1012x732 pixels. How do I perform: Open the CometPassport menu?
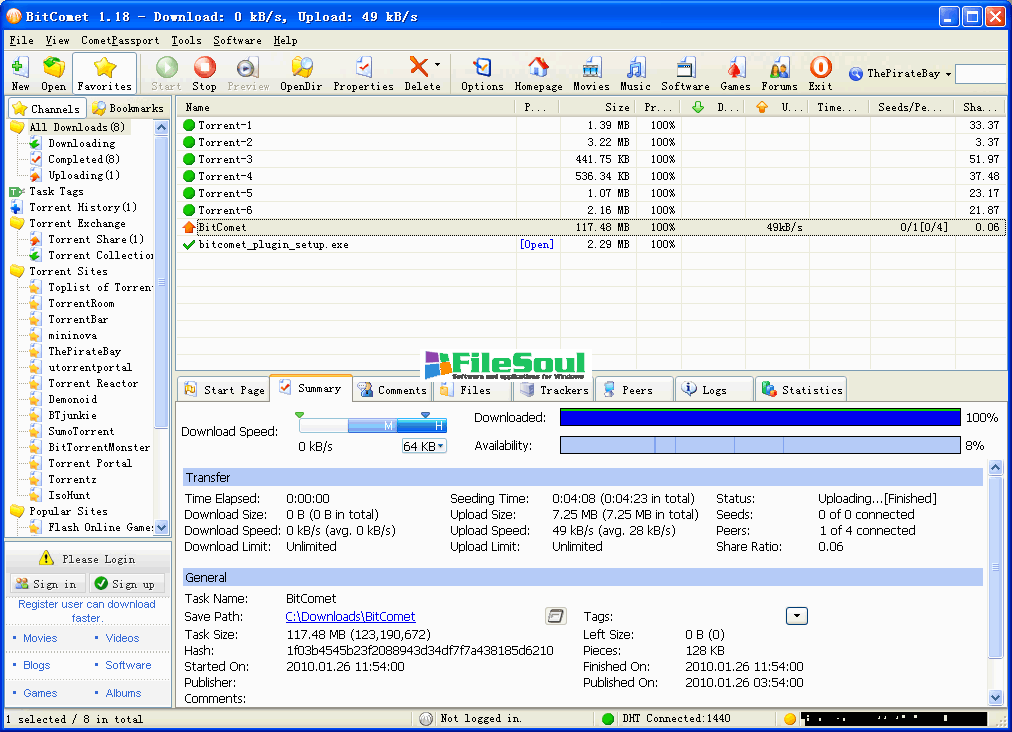120,41
